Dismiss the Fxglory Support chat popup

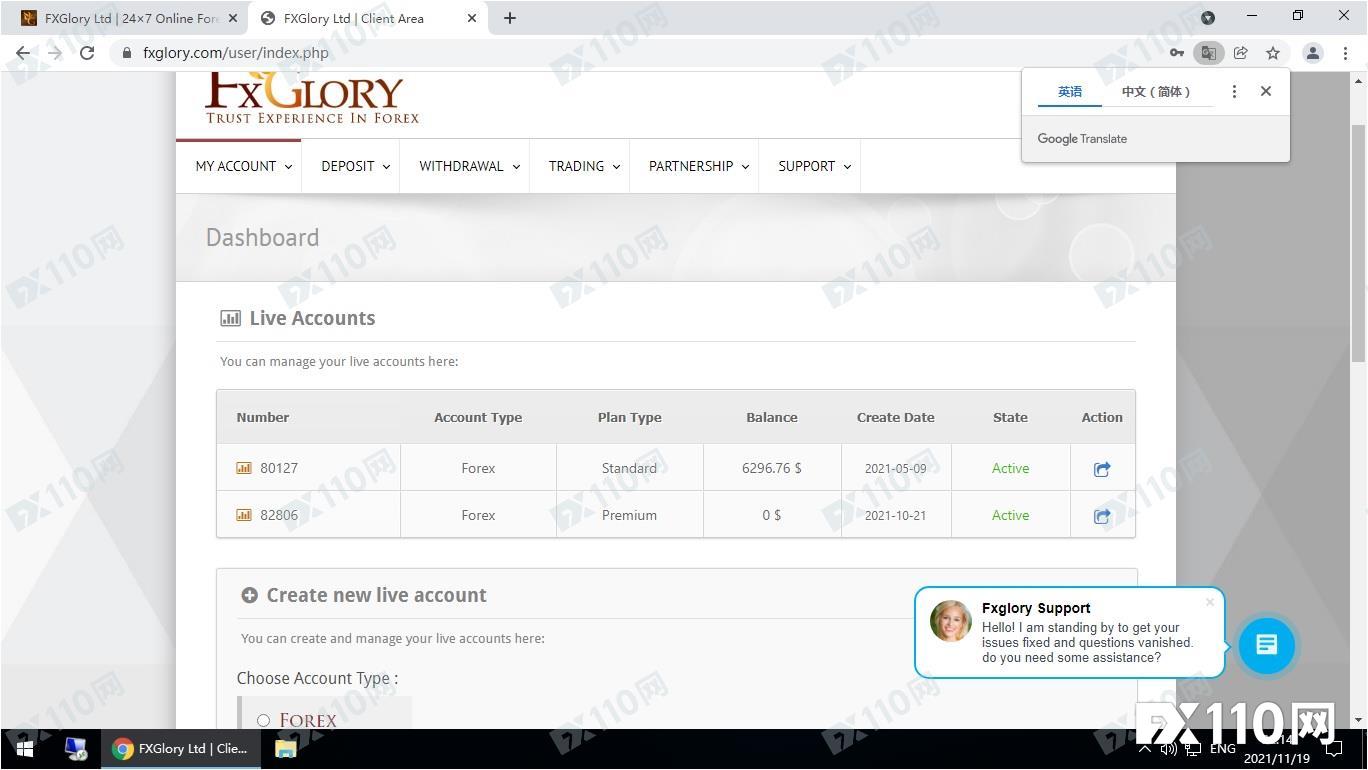point(1210,602)
